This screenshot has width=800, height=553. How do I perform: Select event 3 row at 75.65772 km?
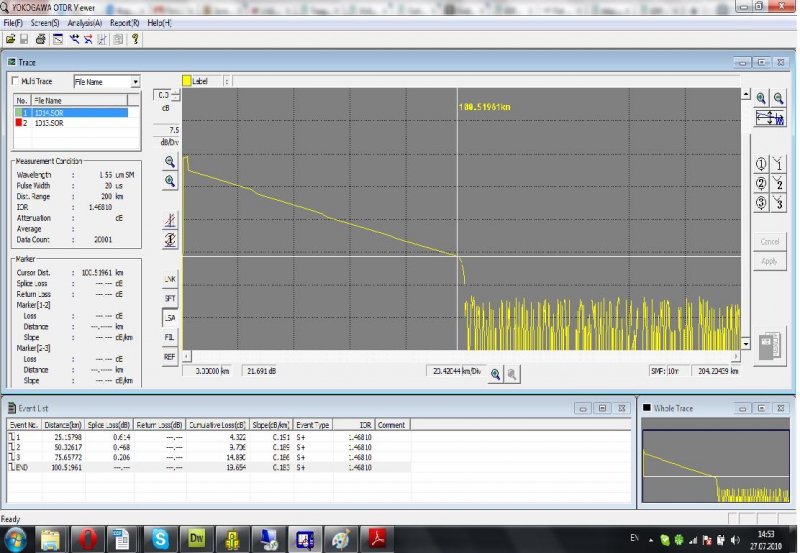coord(209,457)
